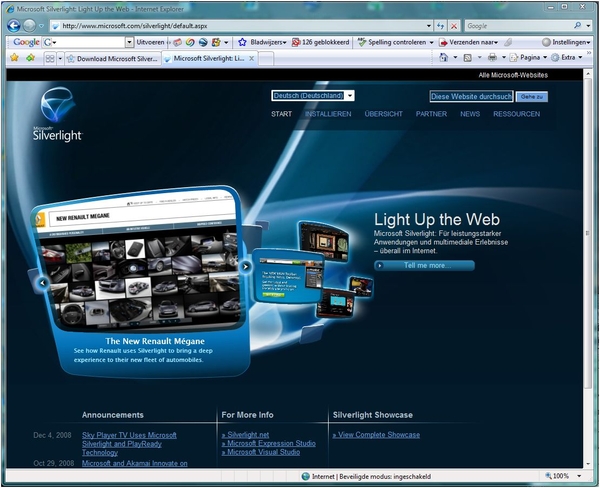Click the Silverlight logo

click(57, 115)
